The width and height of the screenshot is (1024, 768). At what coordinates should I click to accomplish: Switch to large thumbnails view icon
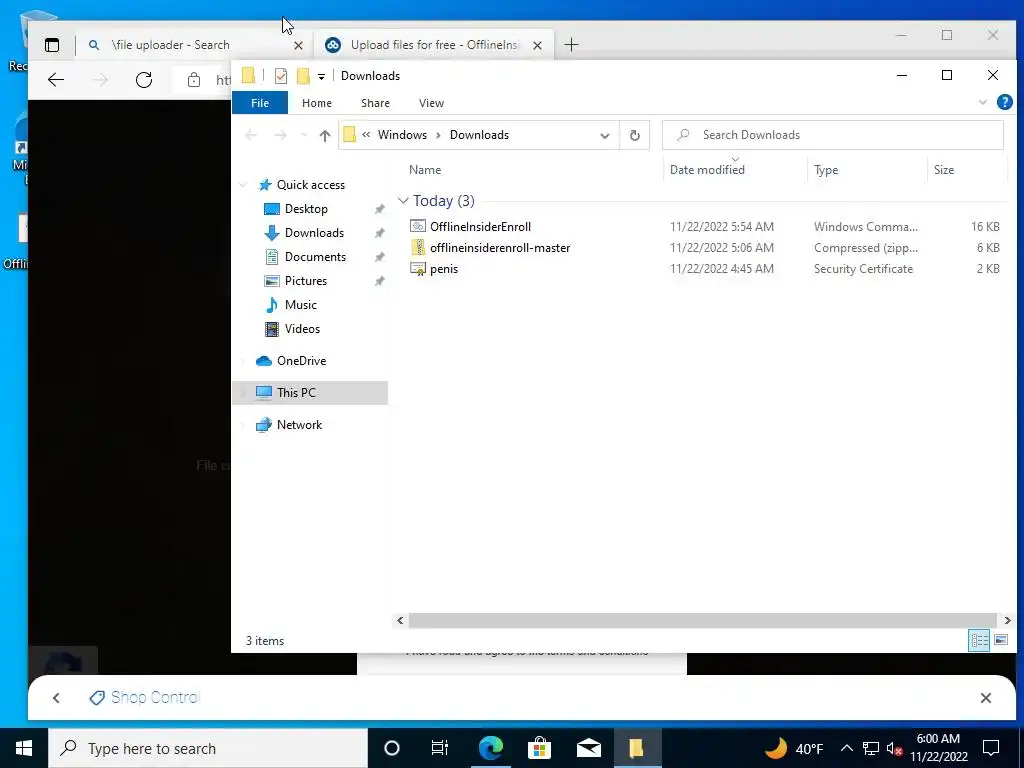coord(1000,641)
